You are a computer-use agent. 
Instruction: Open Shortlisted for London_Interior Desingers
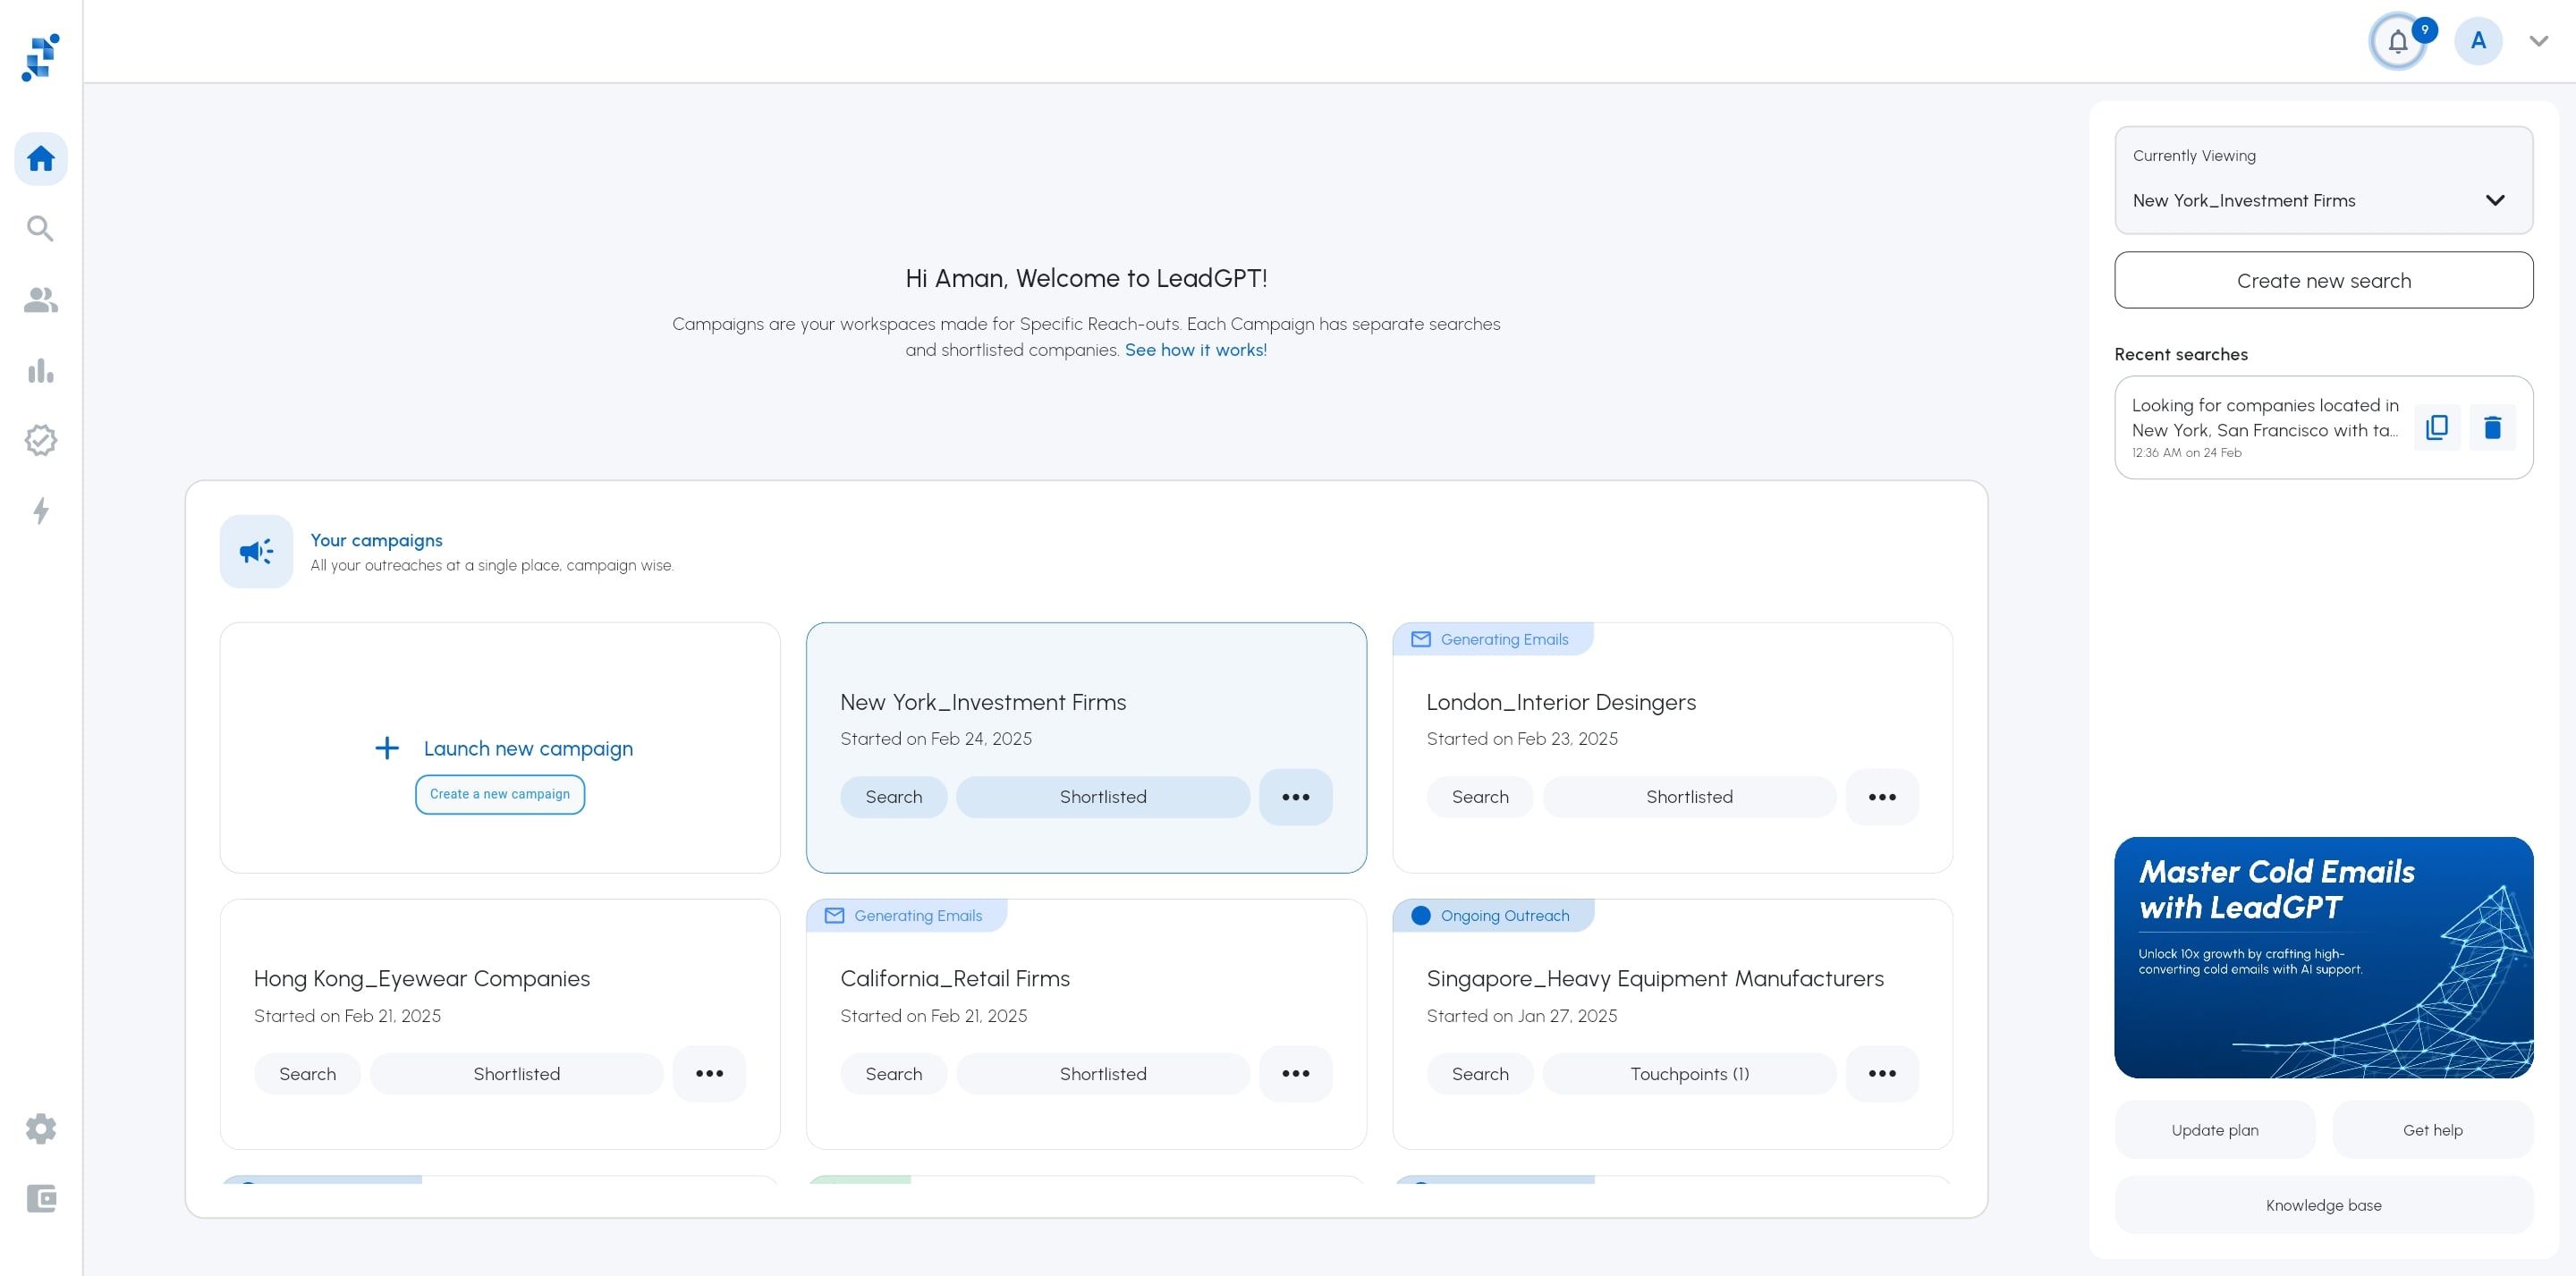(1689, 797)
